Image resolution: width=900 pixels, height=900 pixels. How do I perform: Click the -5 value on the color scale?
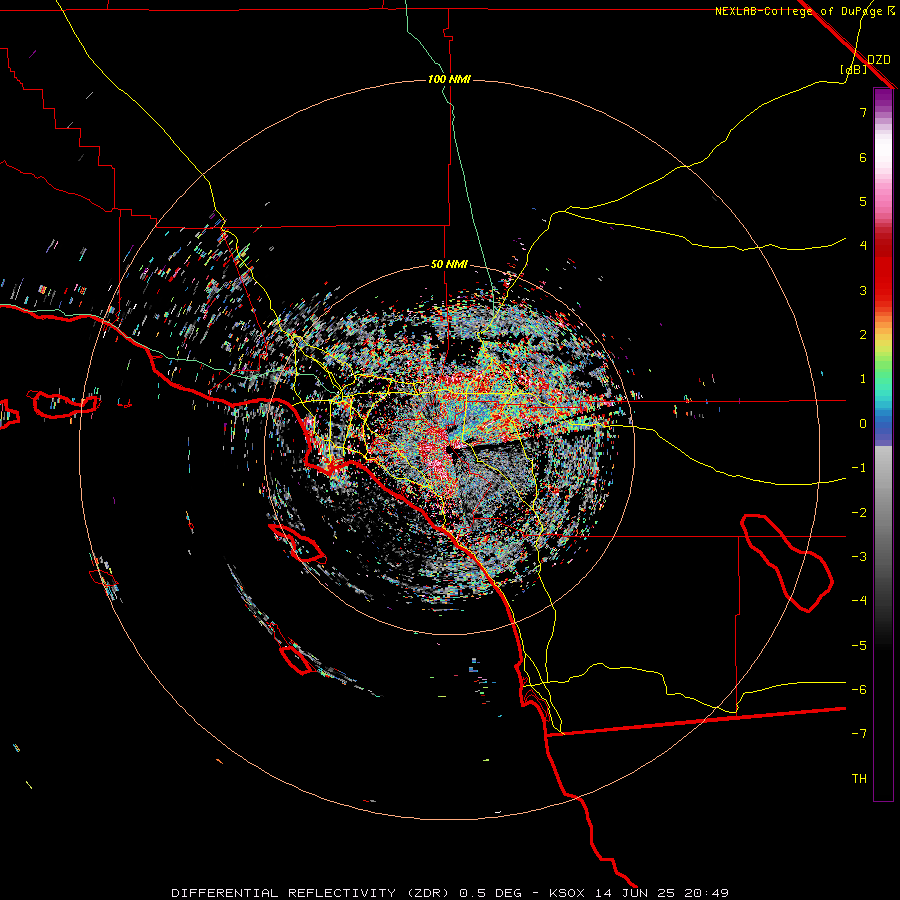pos(859,646)
